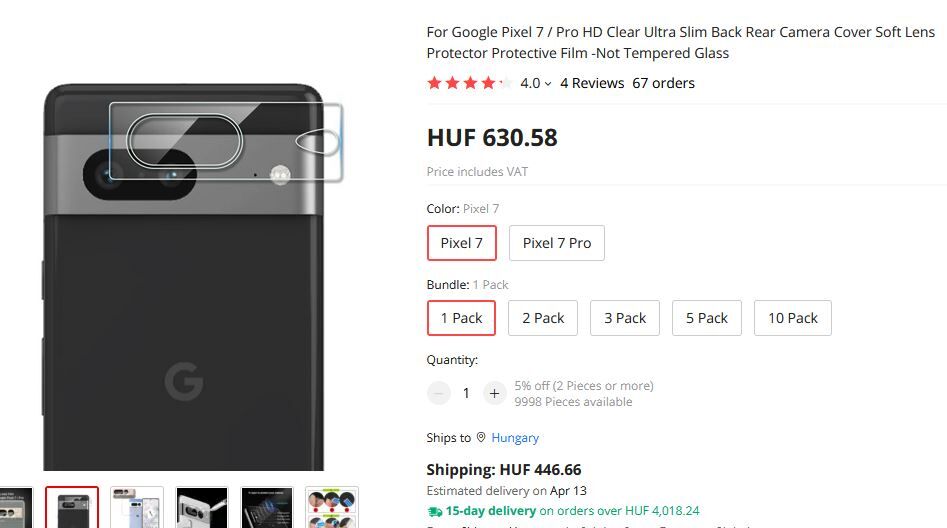Click the location pin icon by Hungary
The width and height of the screenshot is (947, 528).
point(481,438)
